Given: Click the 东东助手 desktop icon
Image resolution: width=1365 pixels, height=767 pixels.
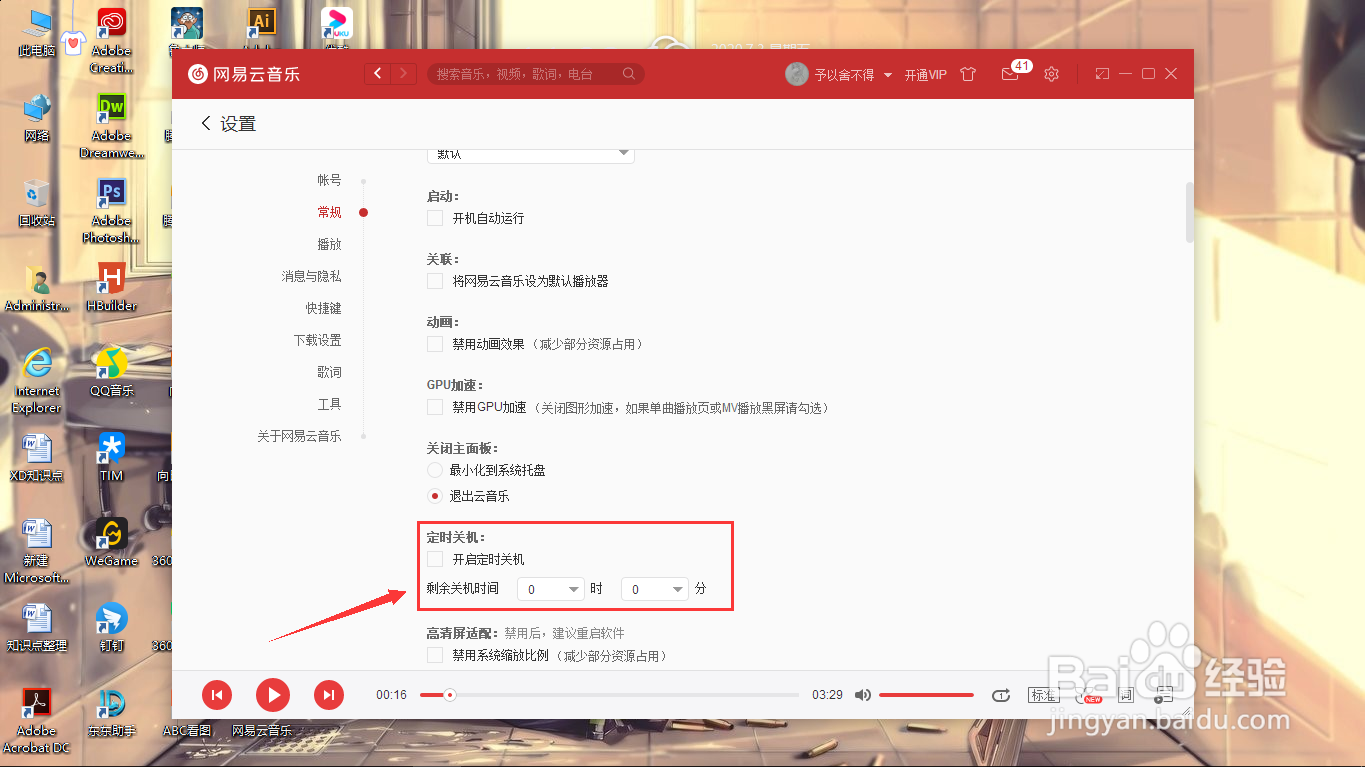Looking at the screenshot, I should click(x=111, y=712).
